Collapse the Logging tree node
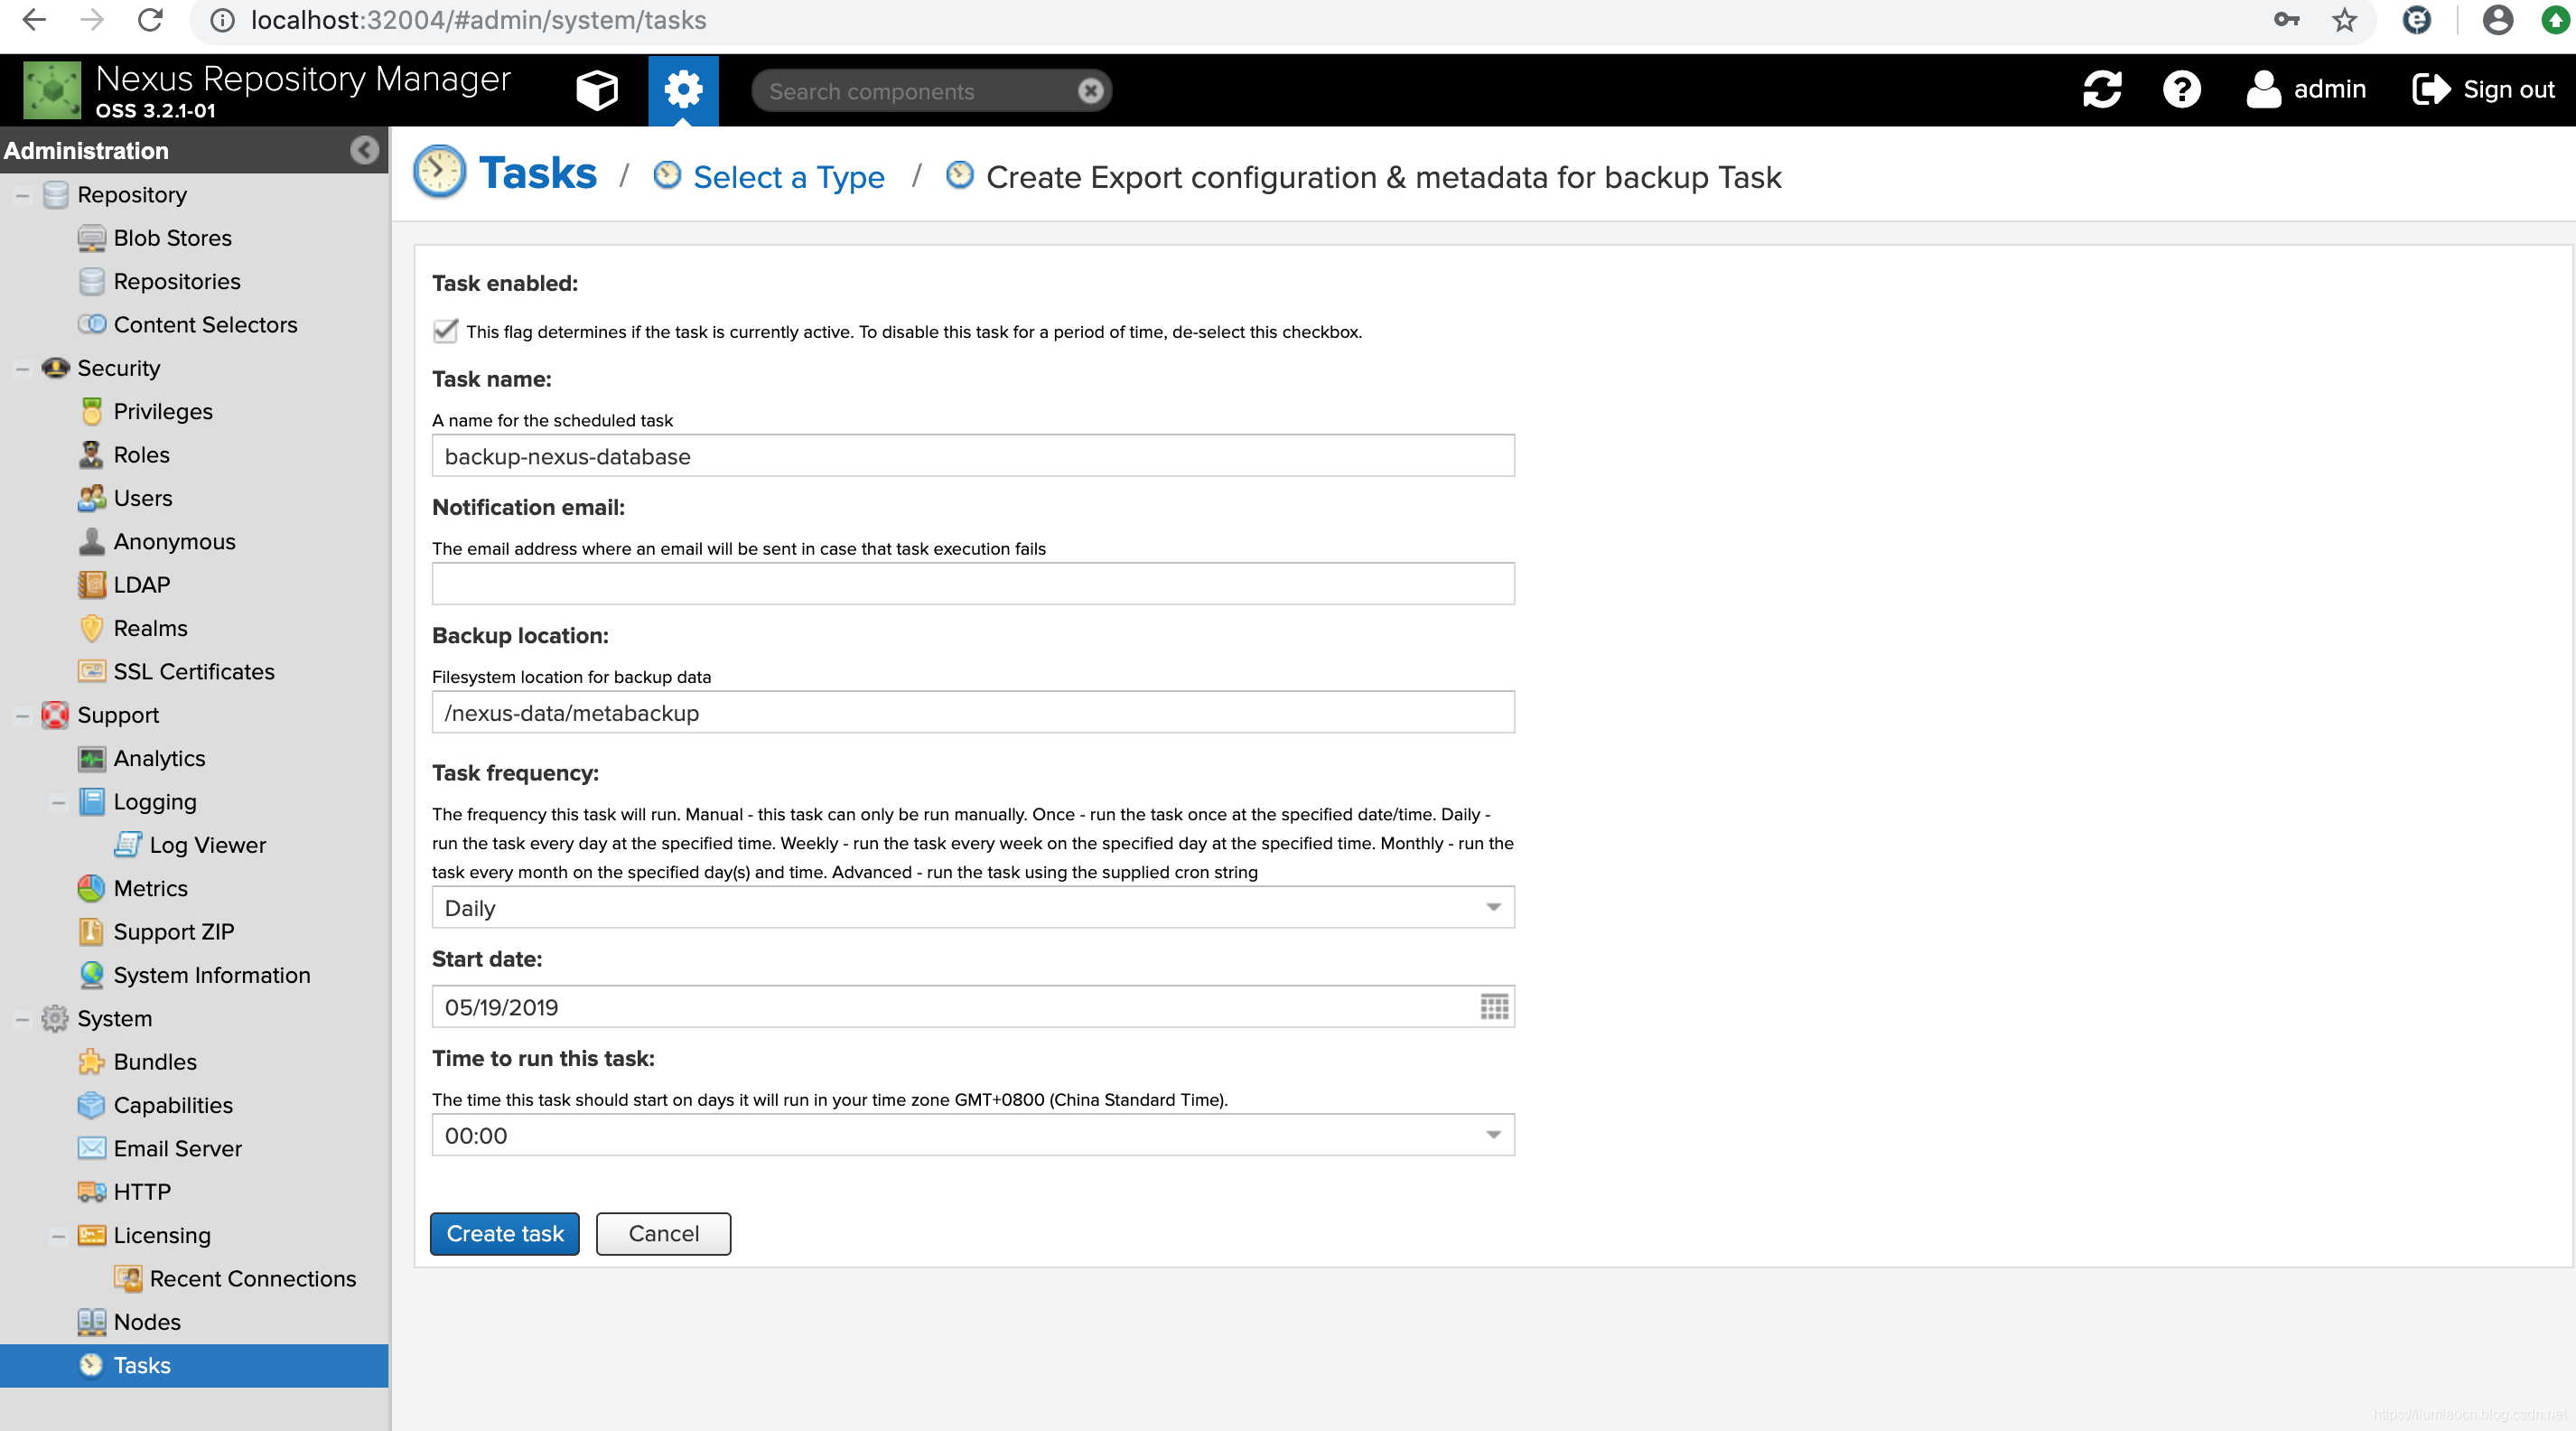The image size is (2576, 1431). point(58,802)
